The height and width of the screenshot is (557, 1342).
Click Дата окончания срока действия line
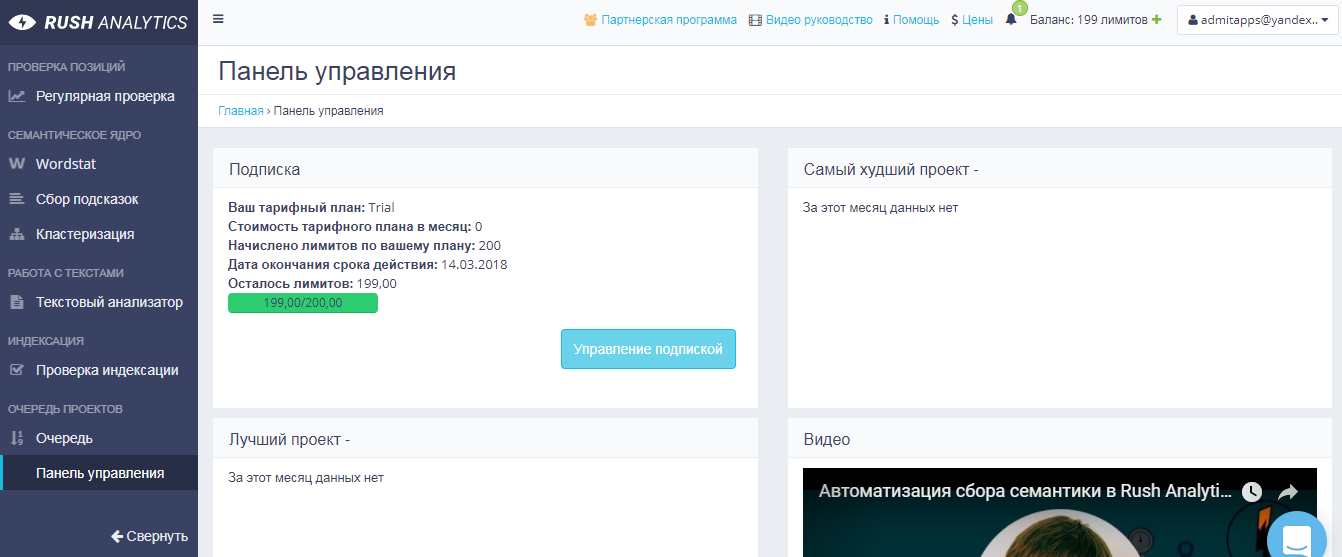point(368,265)
